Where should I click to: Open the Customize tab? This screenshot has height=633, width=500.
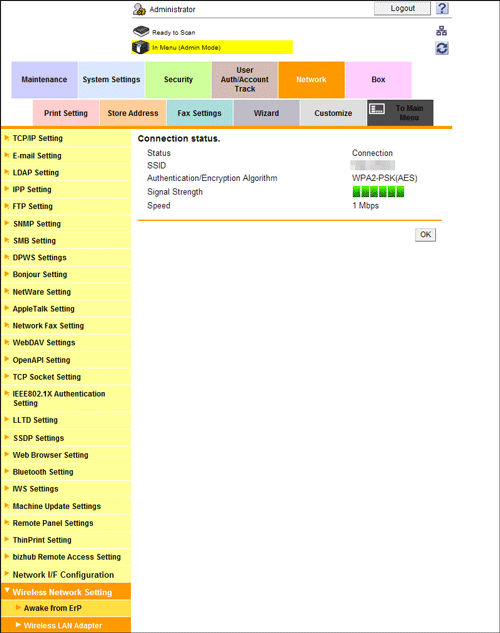333,113
